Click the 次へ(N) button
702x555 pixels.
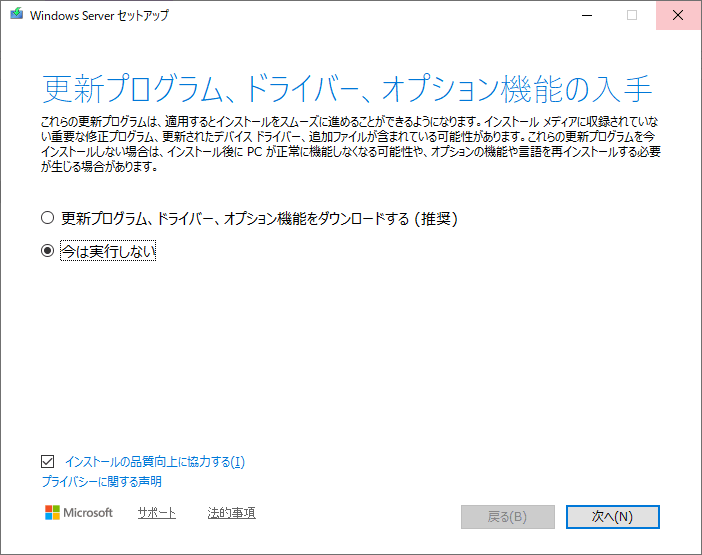click(x=612, y=516)
